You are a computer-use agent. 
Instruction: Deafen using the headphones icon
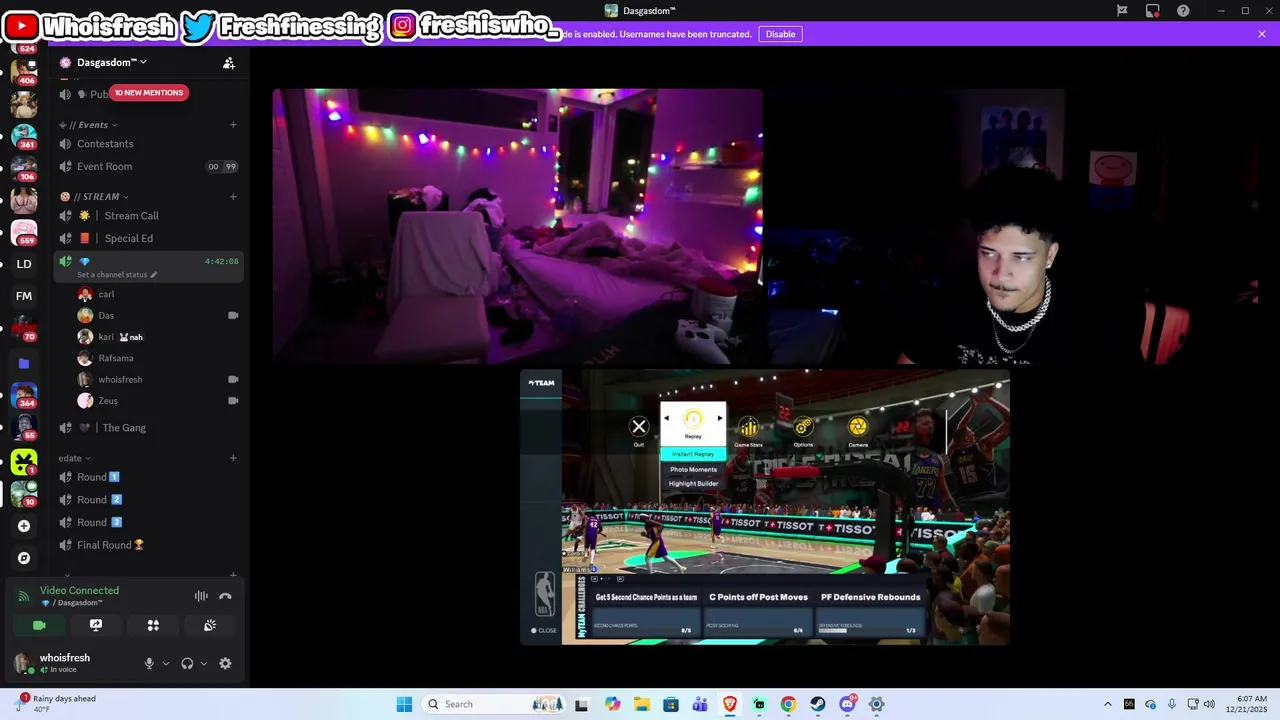point(187,663)
